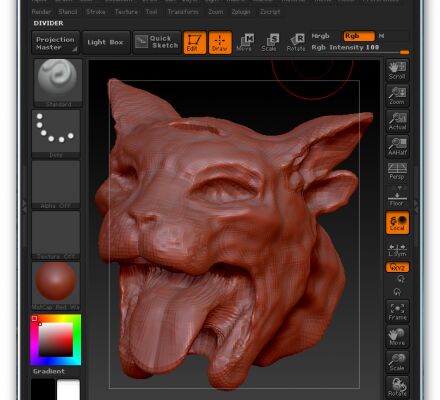
Task: Expand the left tray divider arrows
Action: [x=24, y=207]
